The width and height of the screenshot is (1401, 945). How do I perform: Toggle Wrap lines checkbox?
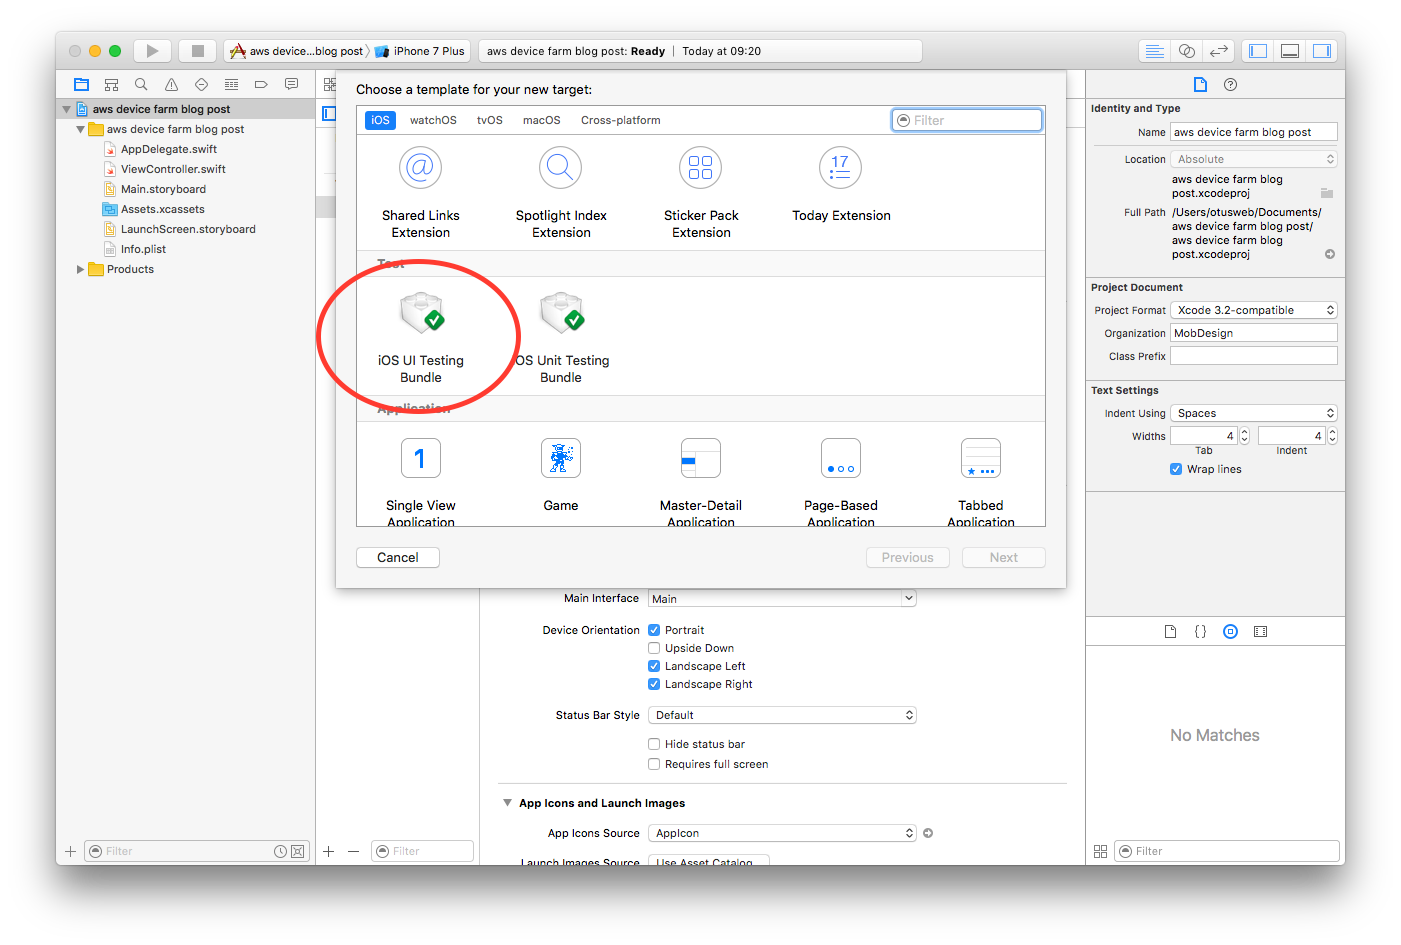pyautogui.click(x=1176, y=469)
